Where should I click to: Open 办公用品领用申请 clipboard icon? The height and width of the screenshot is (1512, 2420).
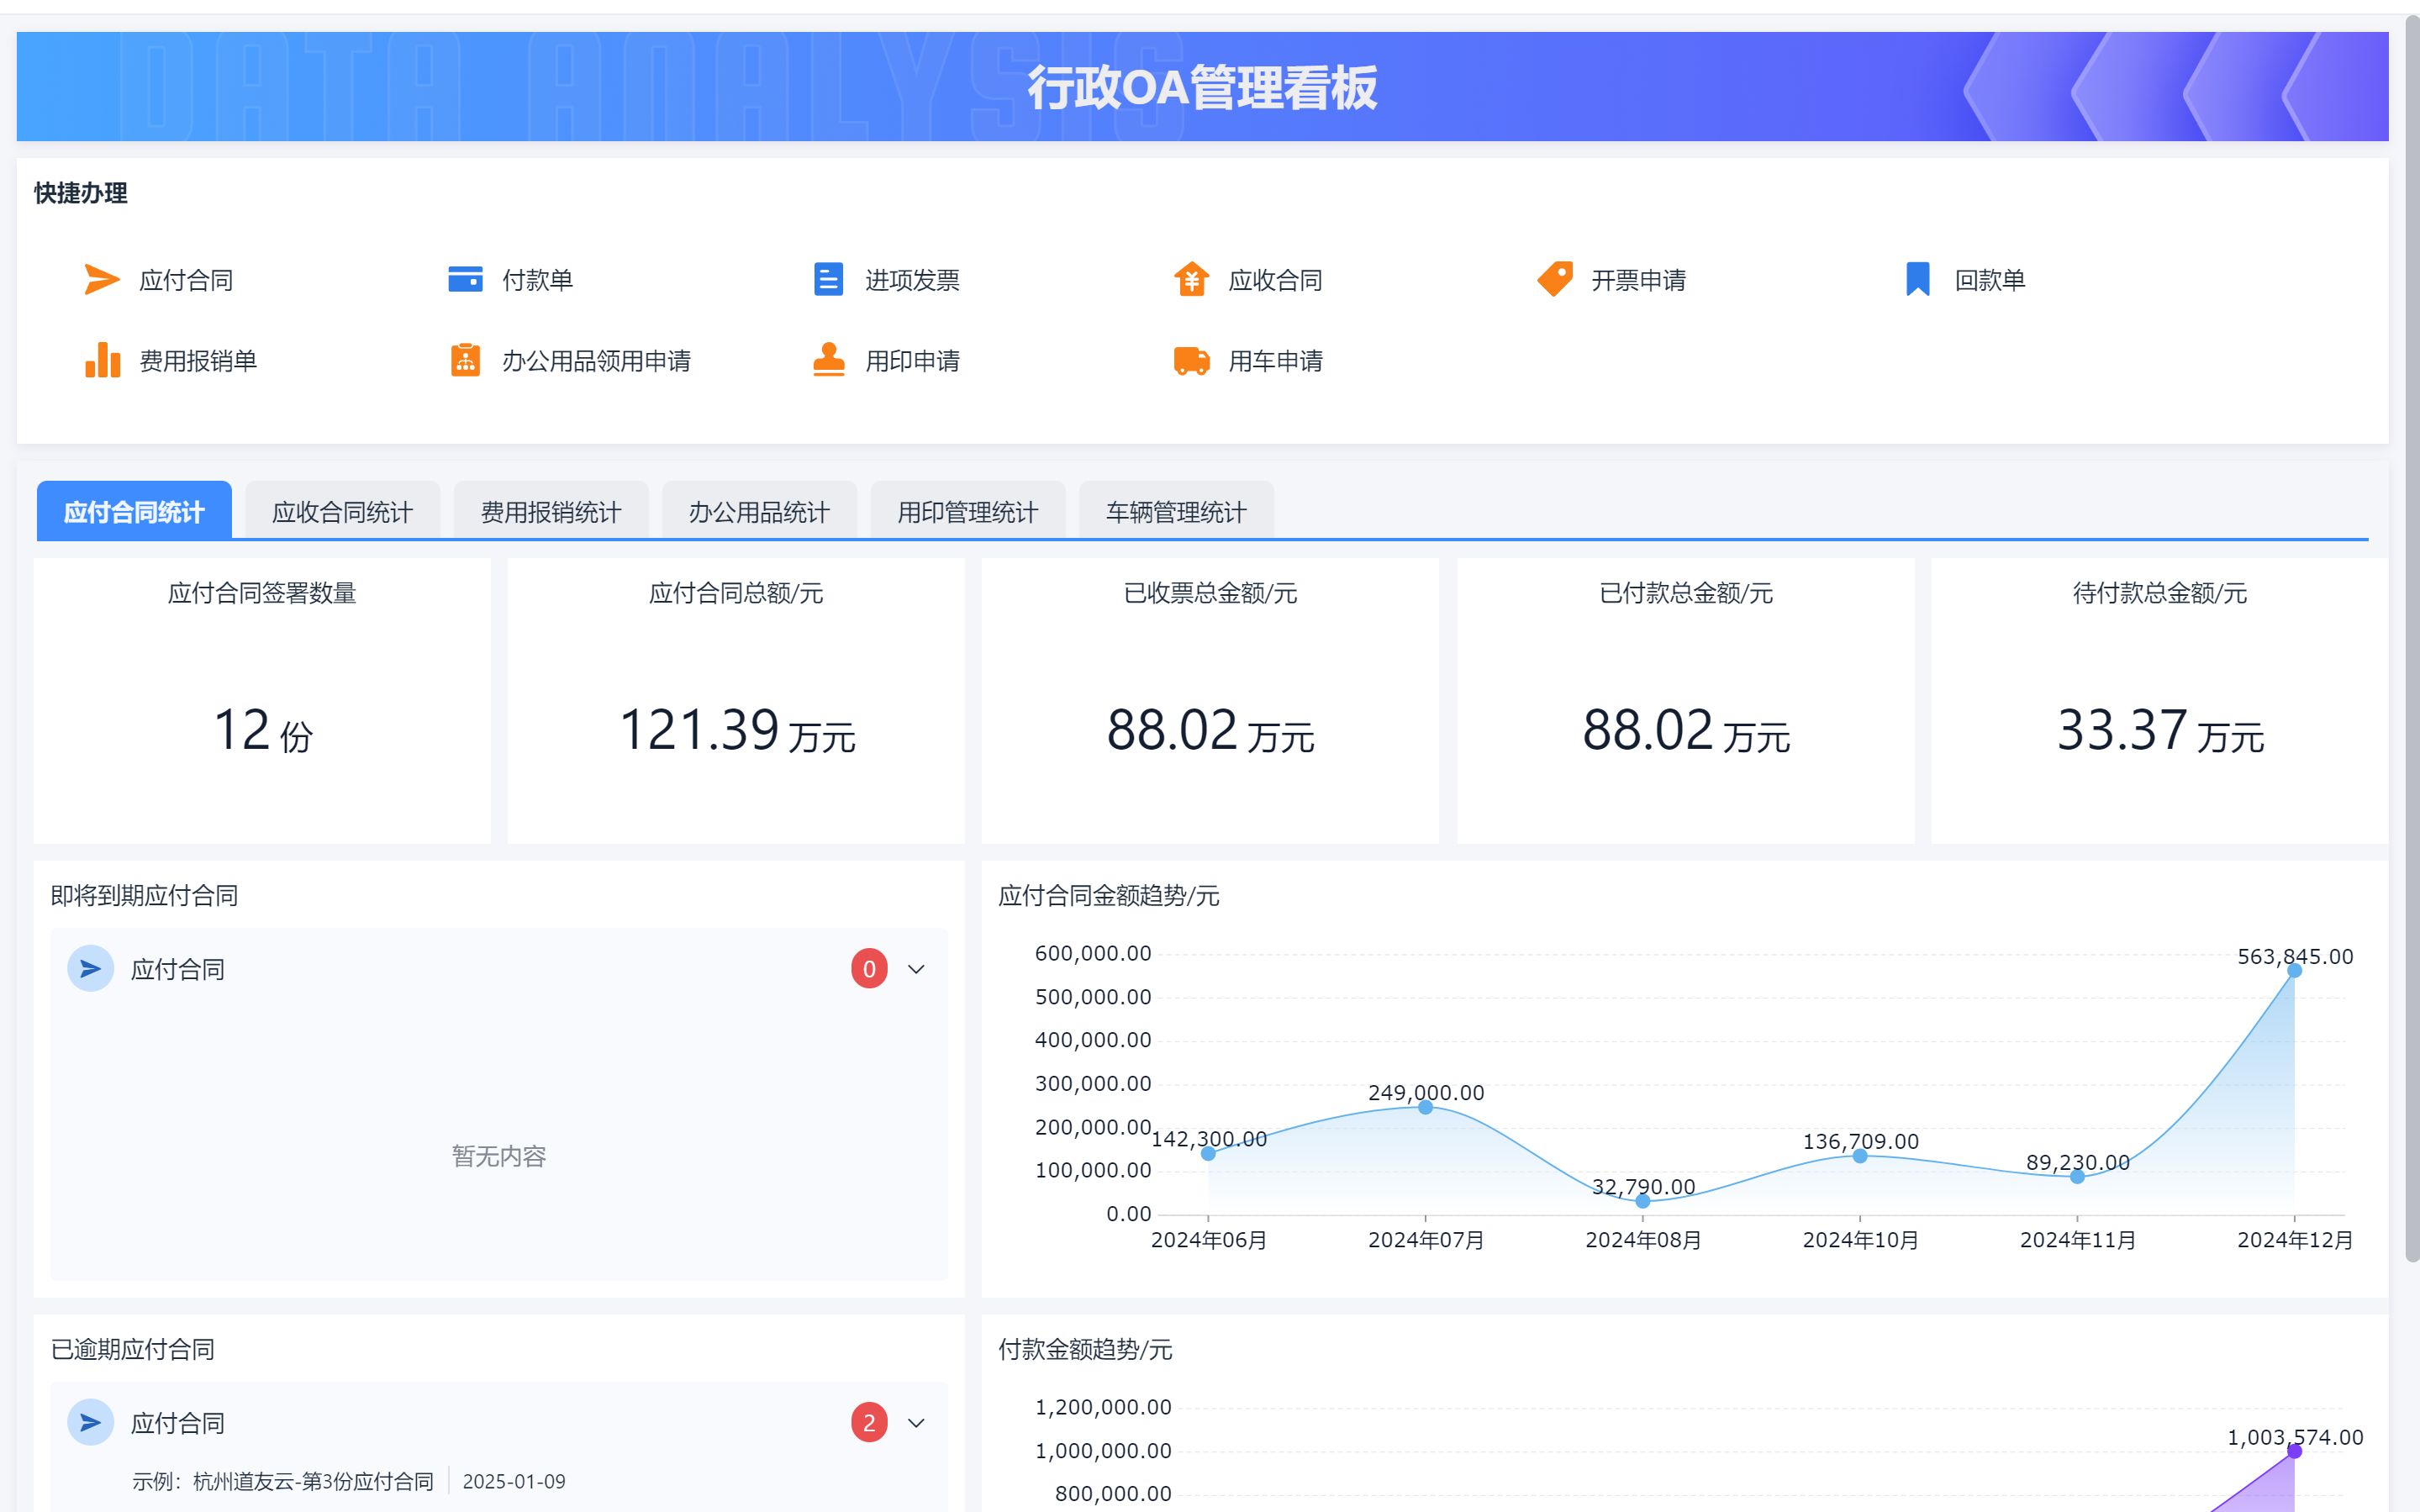click(x=465, y=360)
